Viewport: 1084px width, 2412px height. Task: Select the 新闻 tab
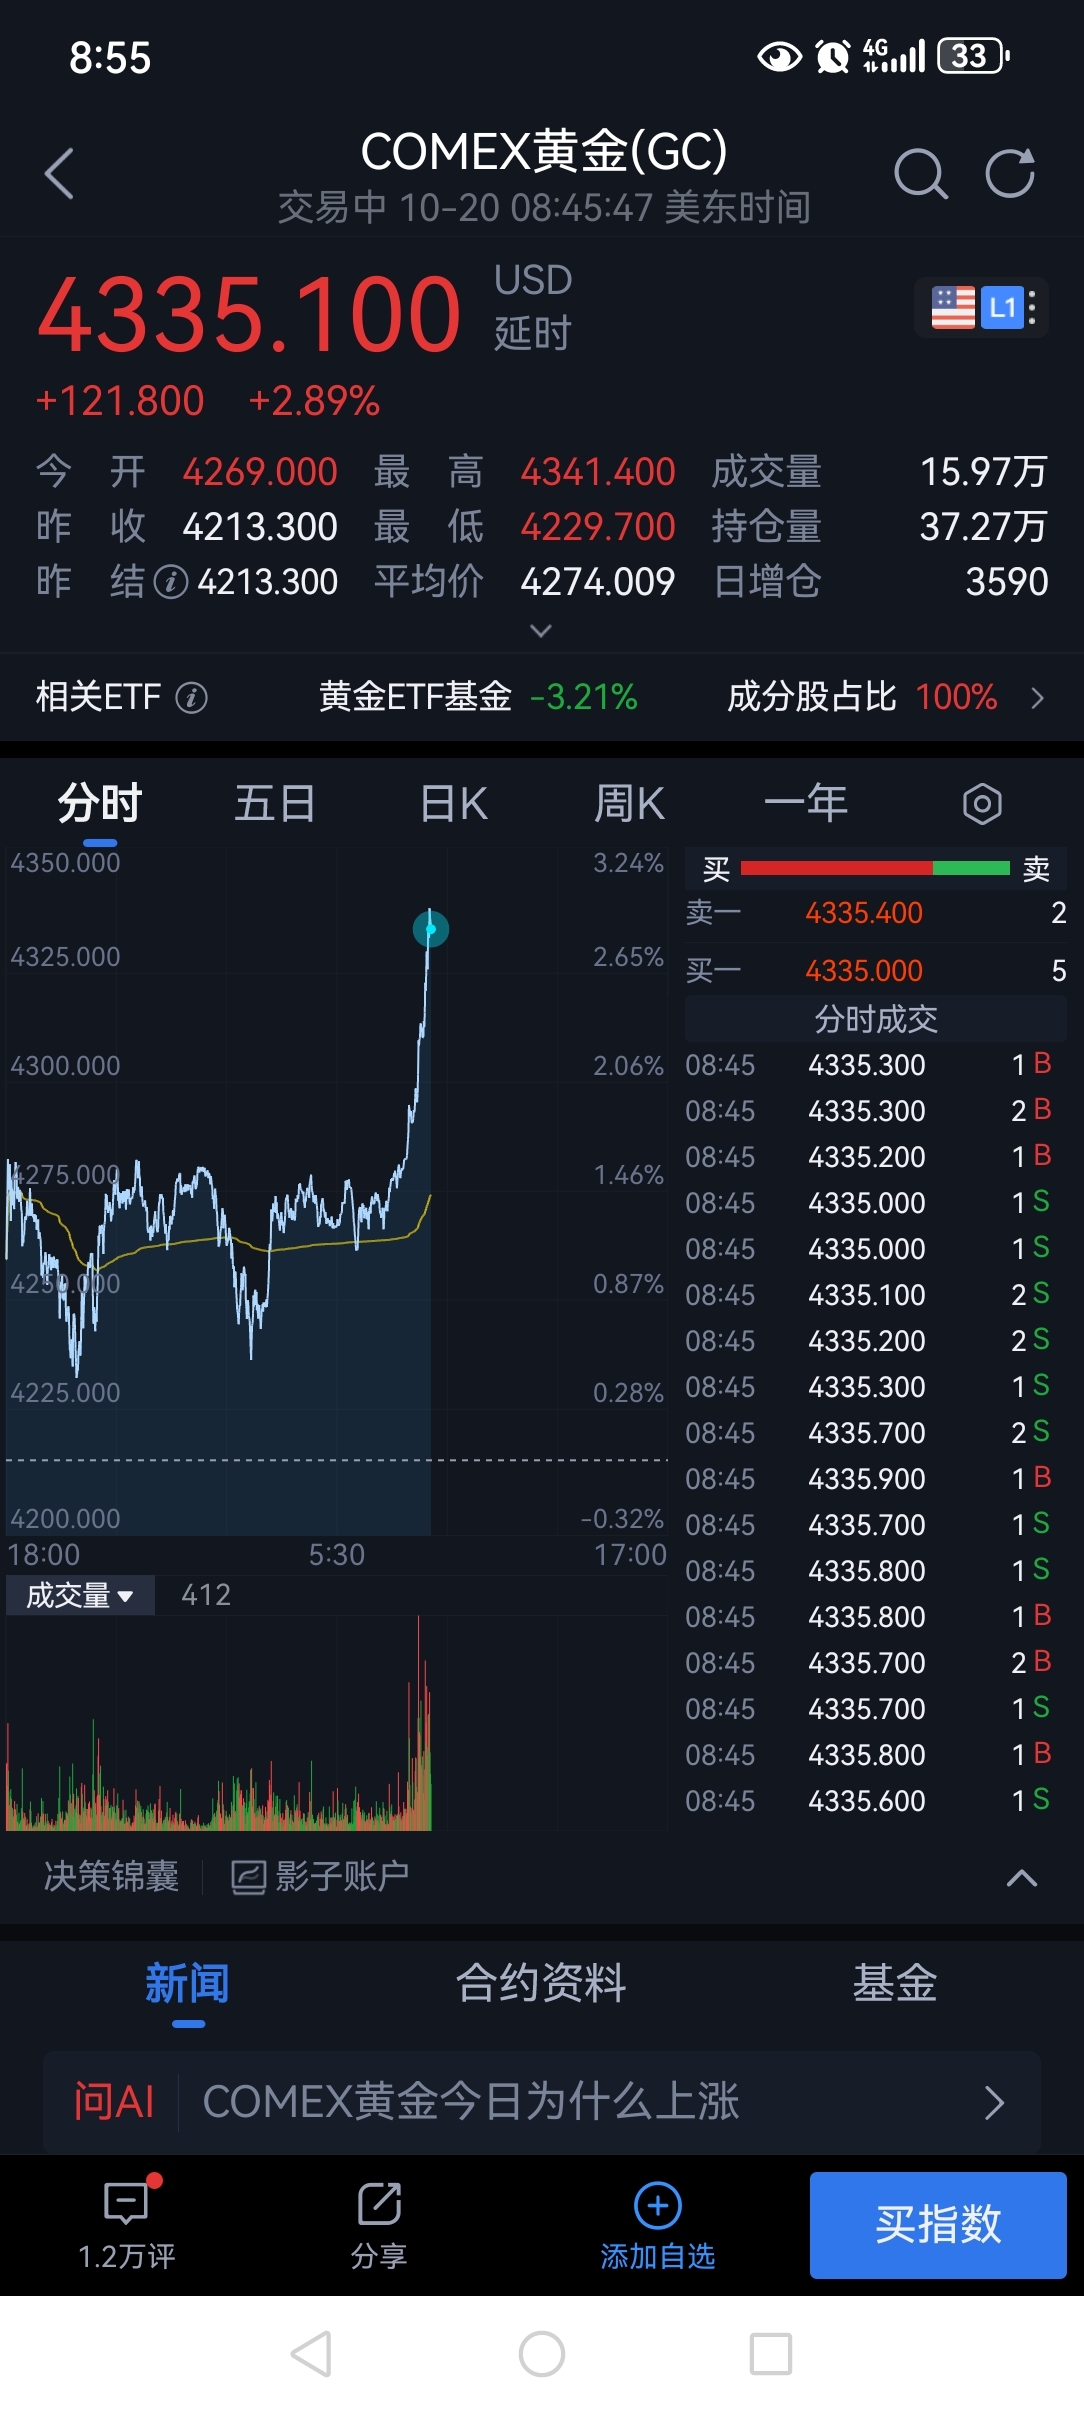tap(187, 1984)
